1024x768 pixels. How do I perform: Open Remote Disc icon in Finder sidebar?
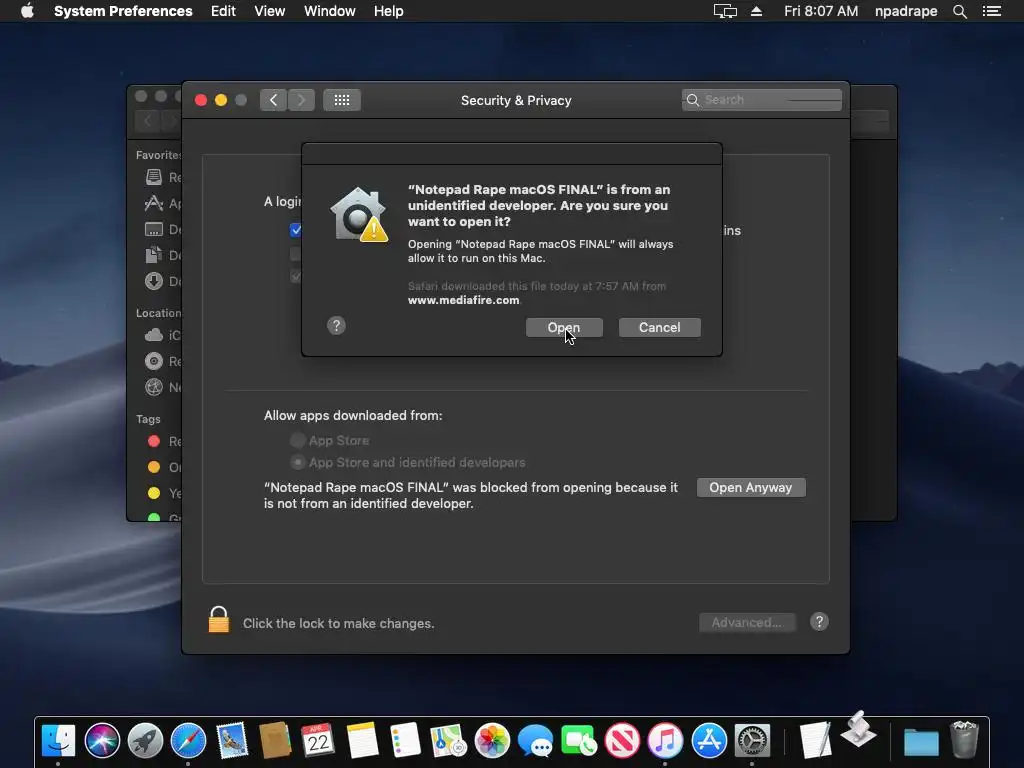(153, 361)
